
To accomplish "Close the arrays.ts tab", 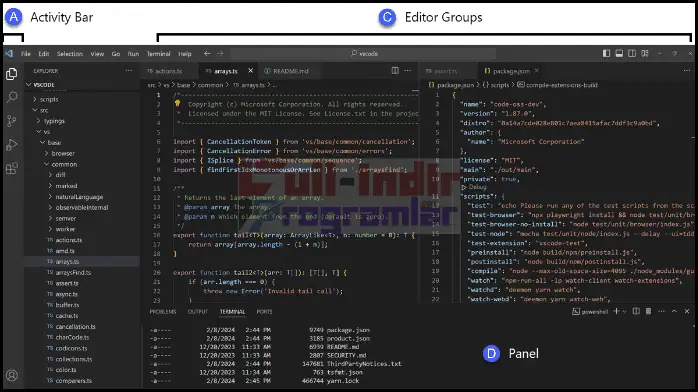I will coord(251,71).
